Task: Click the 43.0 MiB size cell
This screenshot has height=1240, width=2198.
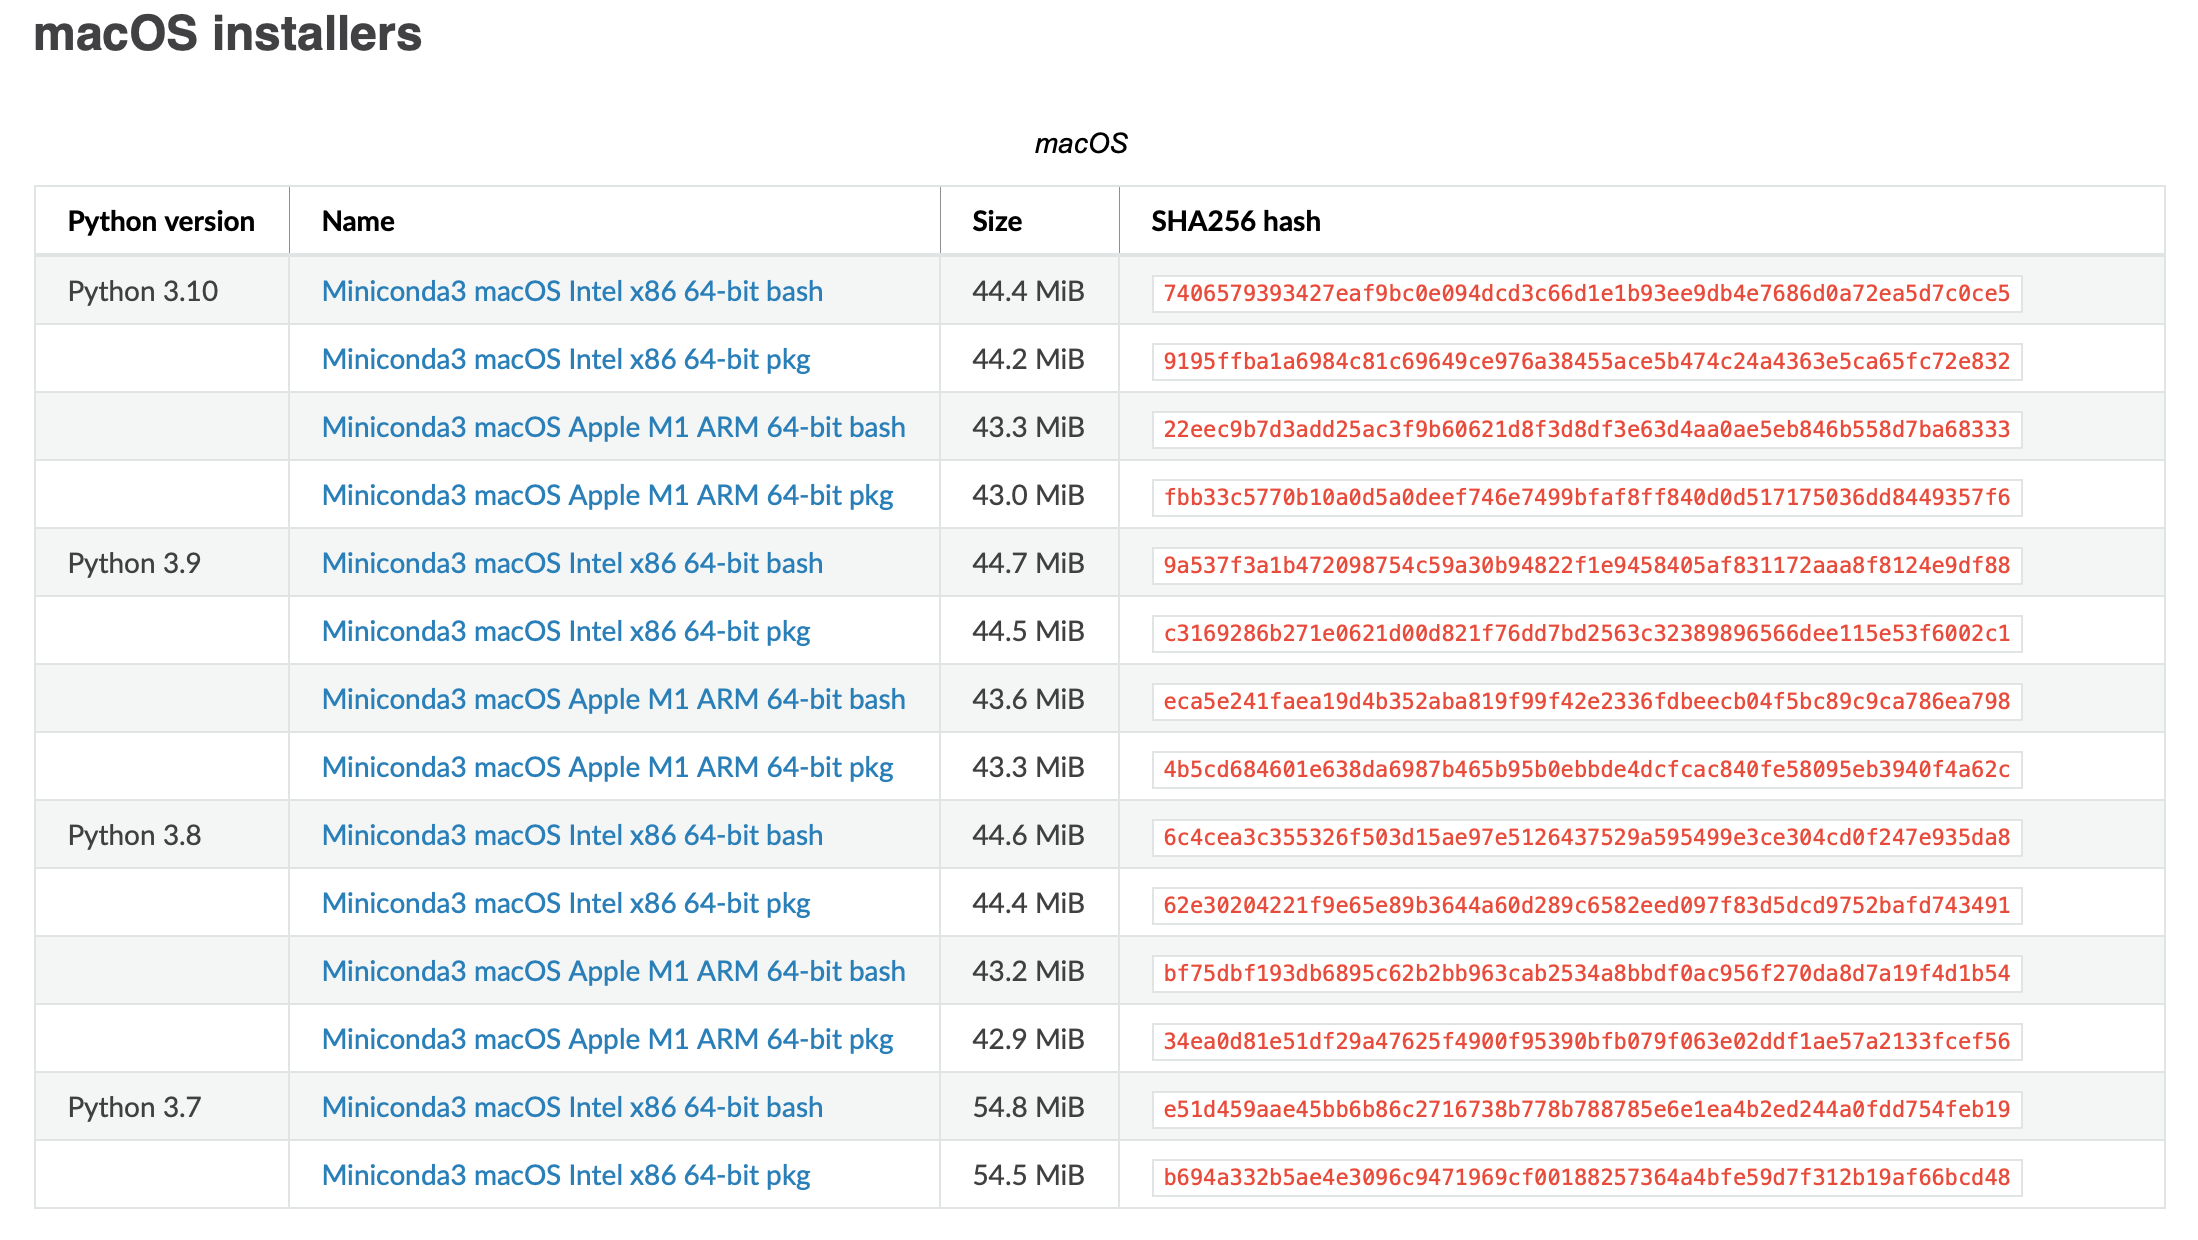Action: [x=1028, y=495]
